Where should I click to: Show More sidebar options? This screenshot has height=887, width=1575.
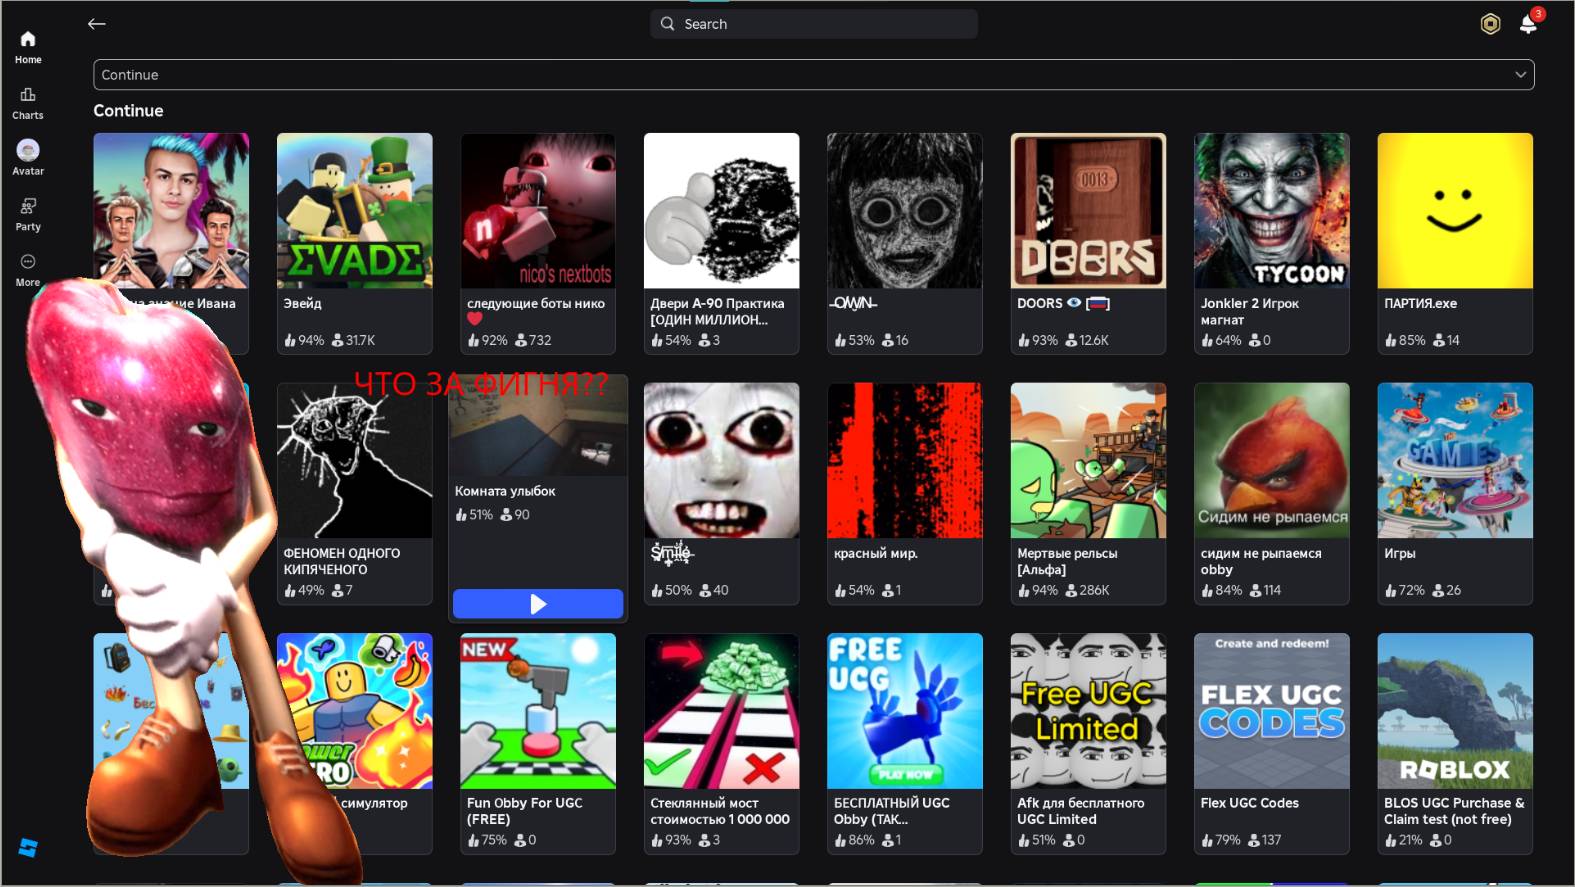click(x=28, y=270)
